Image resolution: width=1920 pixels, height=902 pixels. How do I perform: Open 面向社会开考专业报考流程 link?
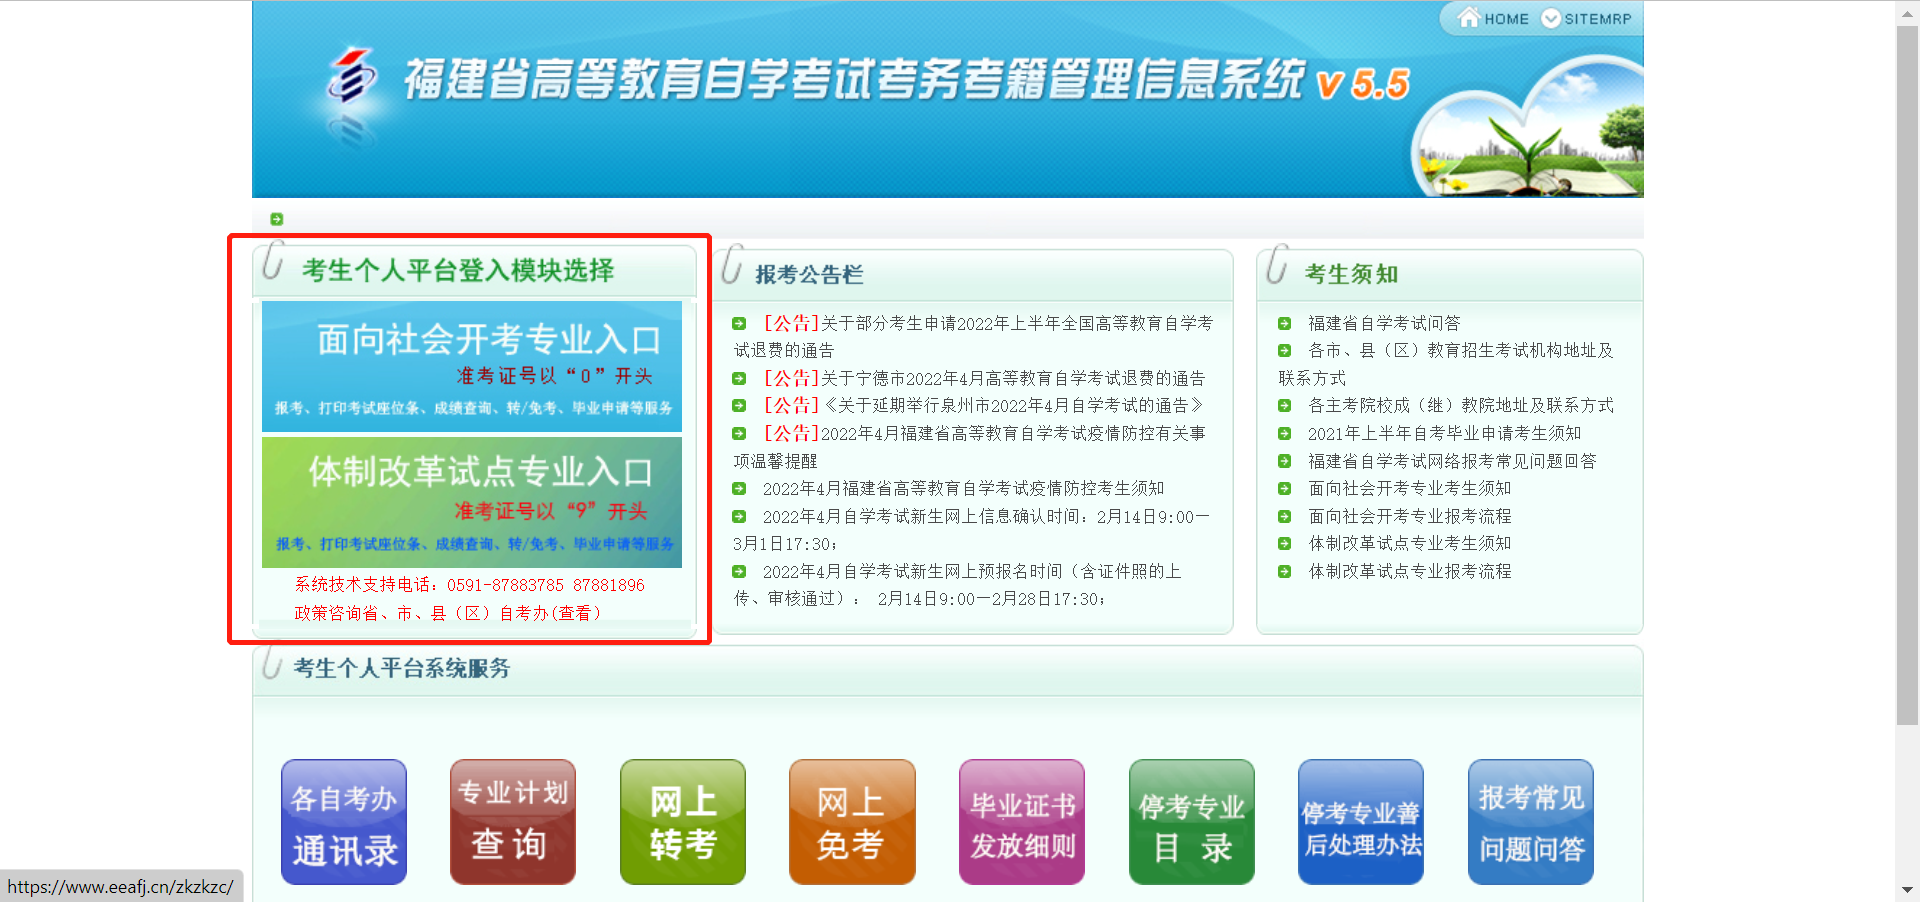tap(1410, 516)
